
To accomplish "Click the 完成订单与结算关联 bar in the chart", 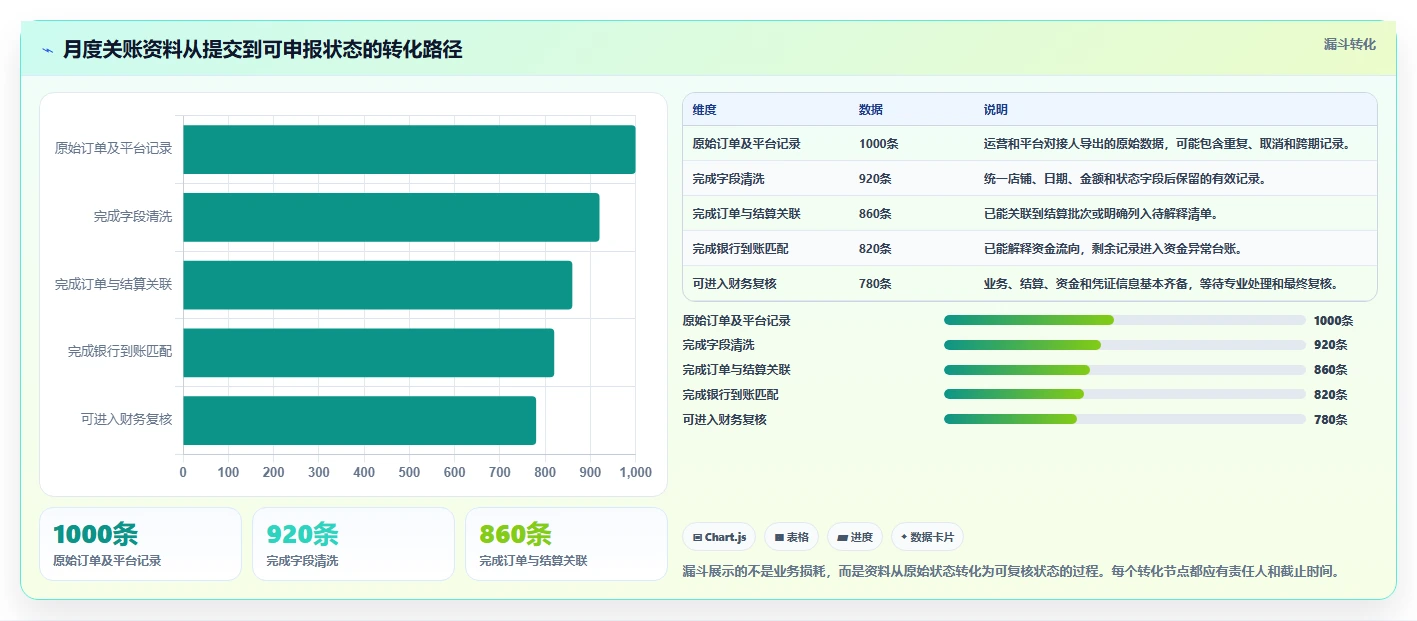I will (377, 285).
